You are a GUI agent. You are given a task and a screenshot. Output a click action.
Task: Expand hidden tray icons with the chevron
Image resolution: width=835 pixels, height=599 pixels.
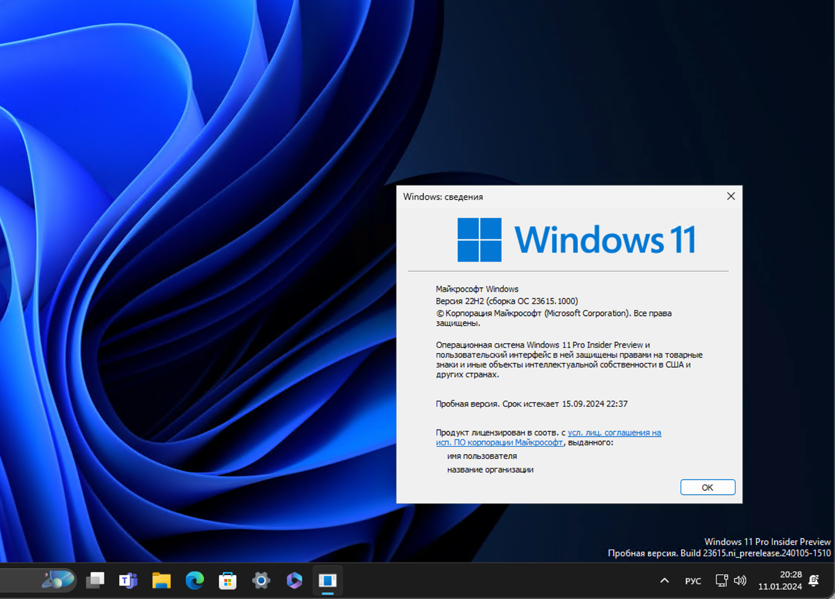(664, 579)
